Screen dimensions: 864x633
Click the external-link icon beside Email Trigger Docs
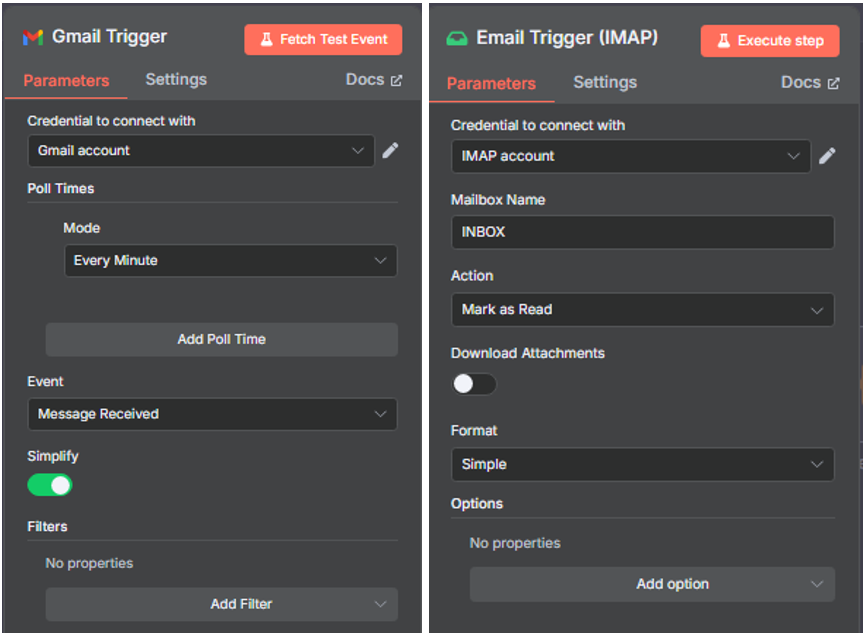[x=834, y=83]
